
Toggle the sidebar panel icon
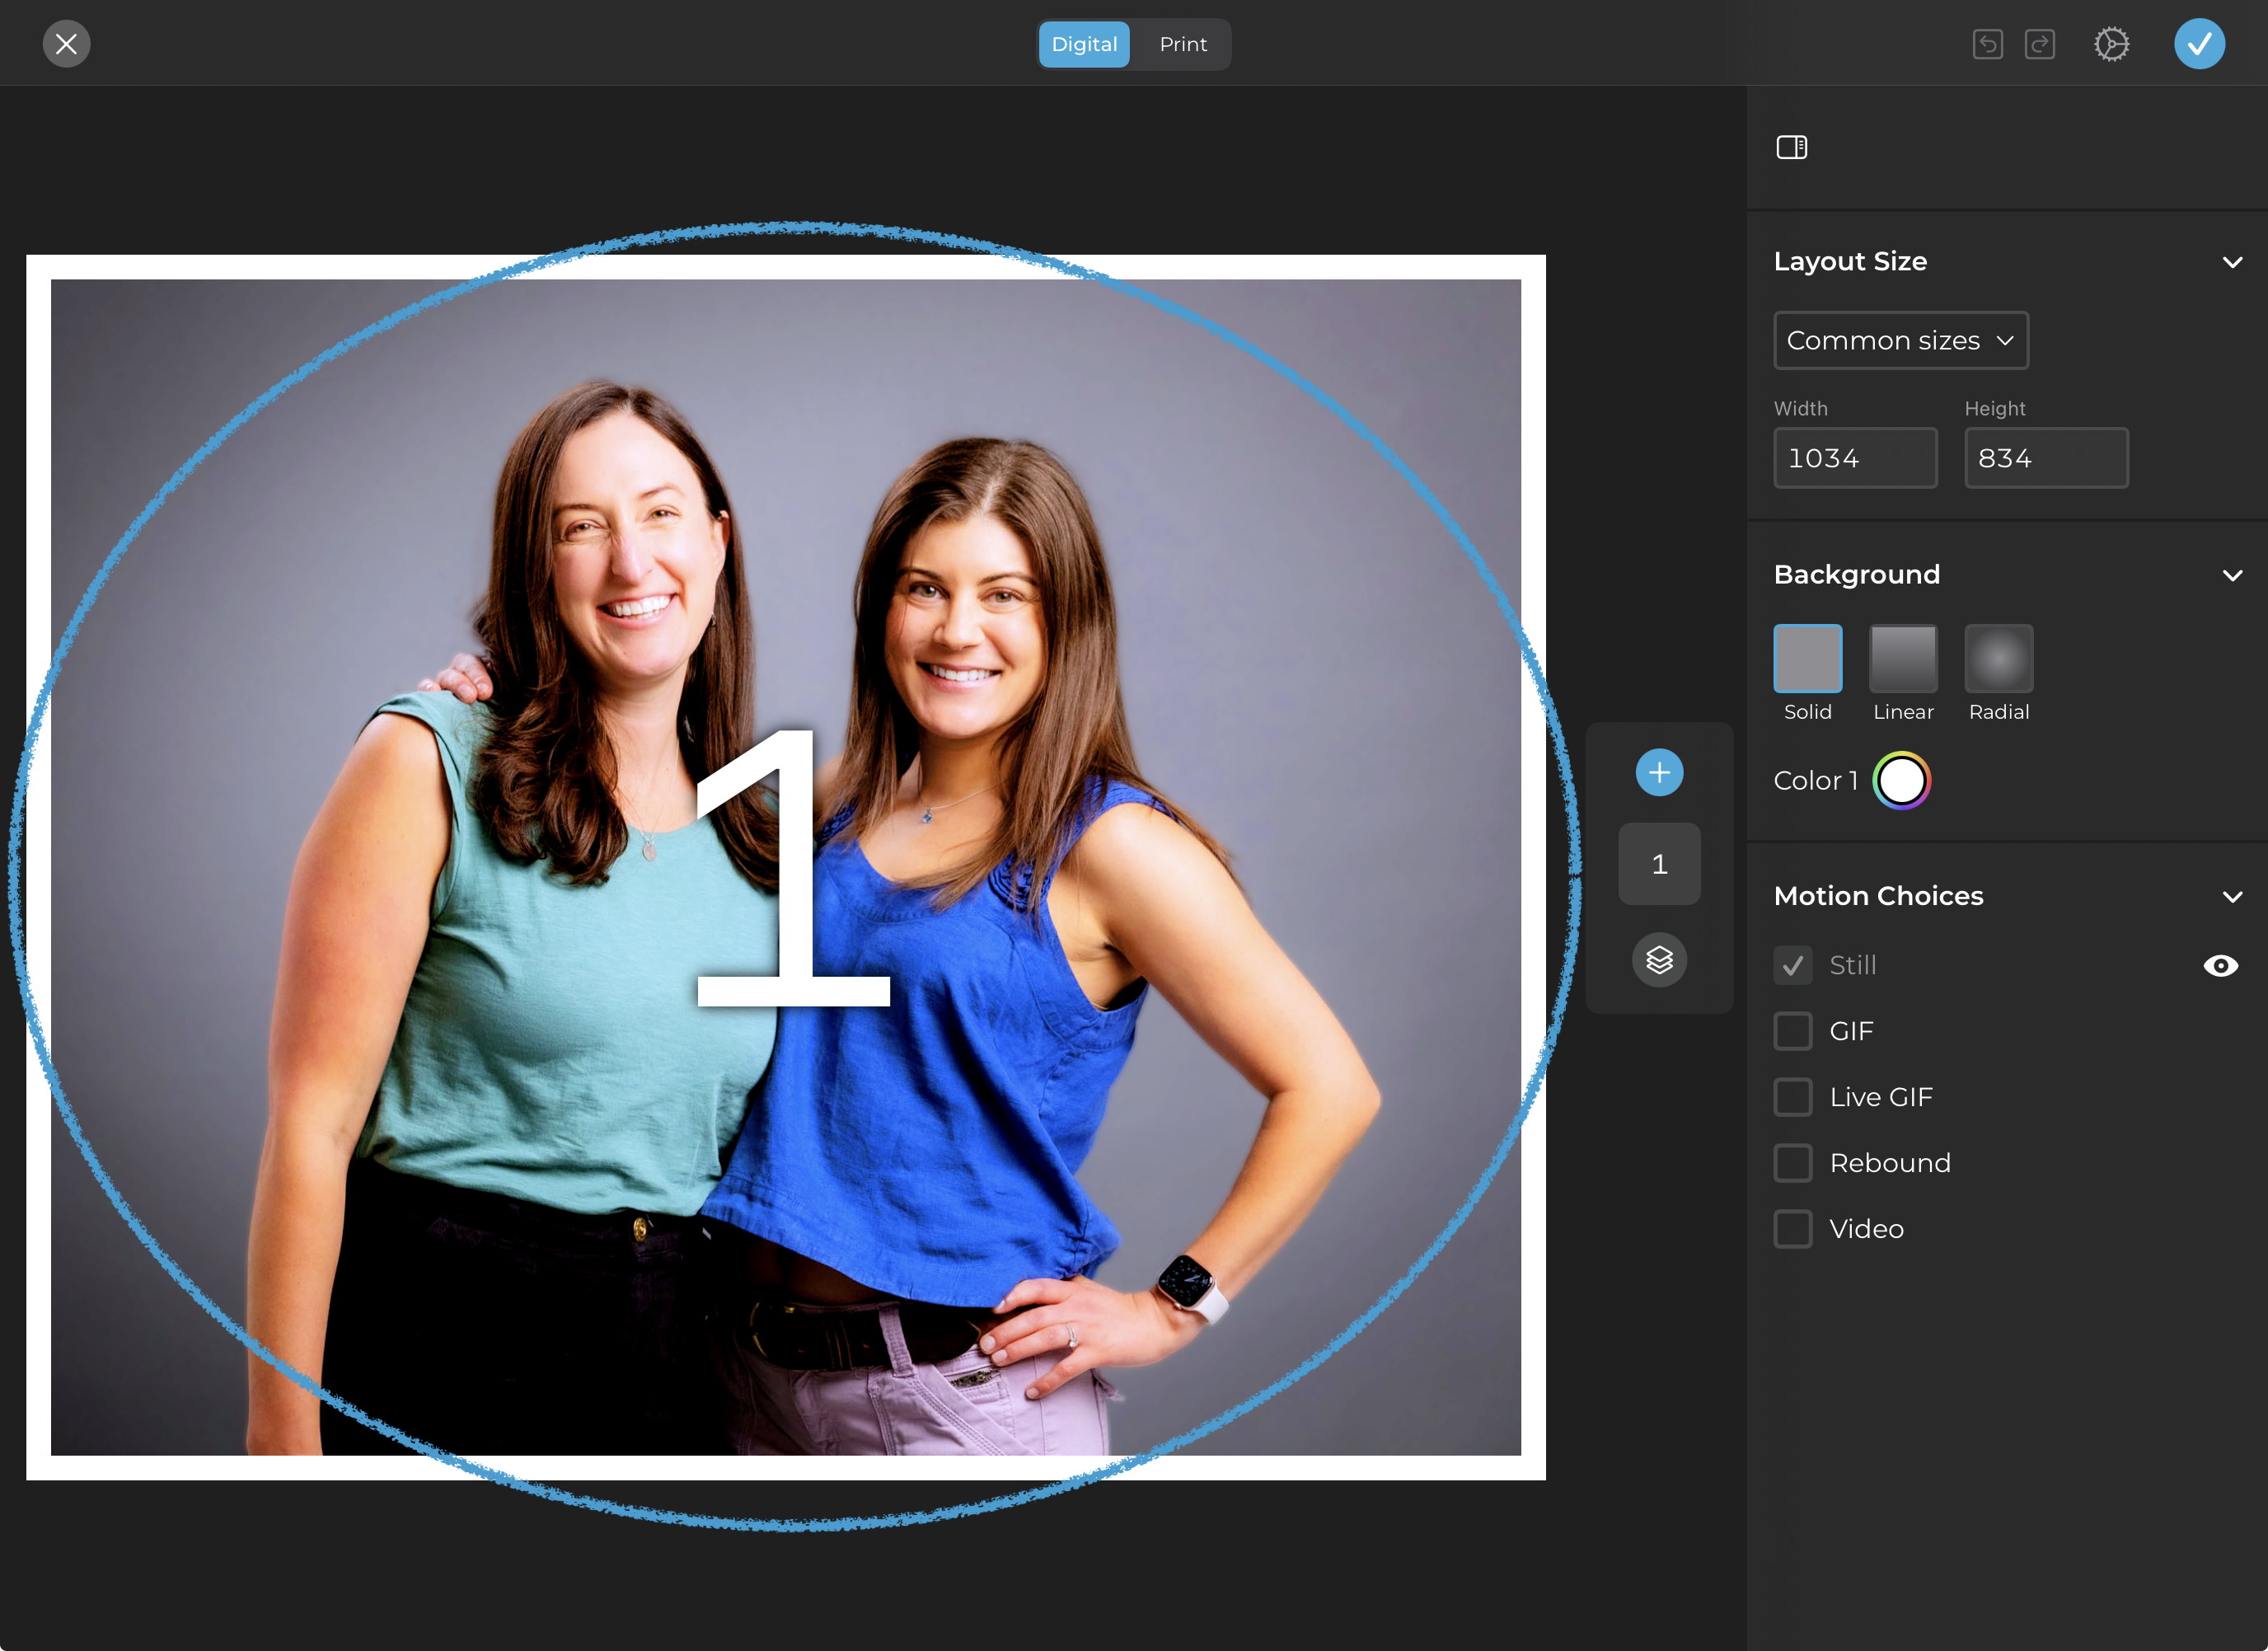click(1791, 147)
